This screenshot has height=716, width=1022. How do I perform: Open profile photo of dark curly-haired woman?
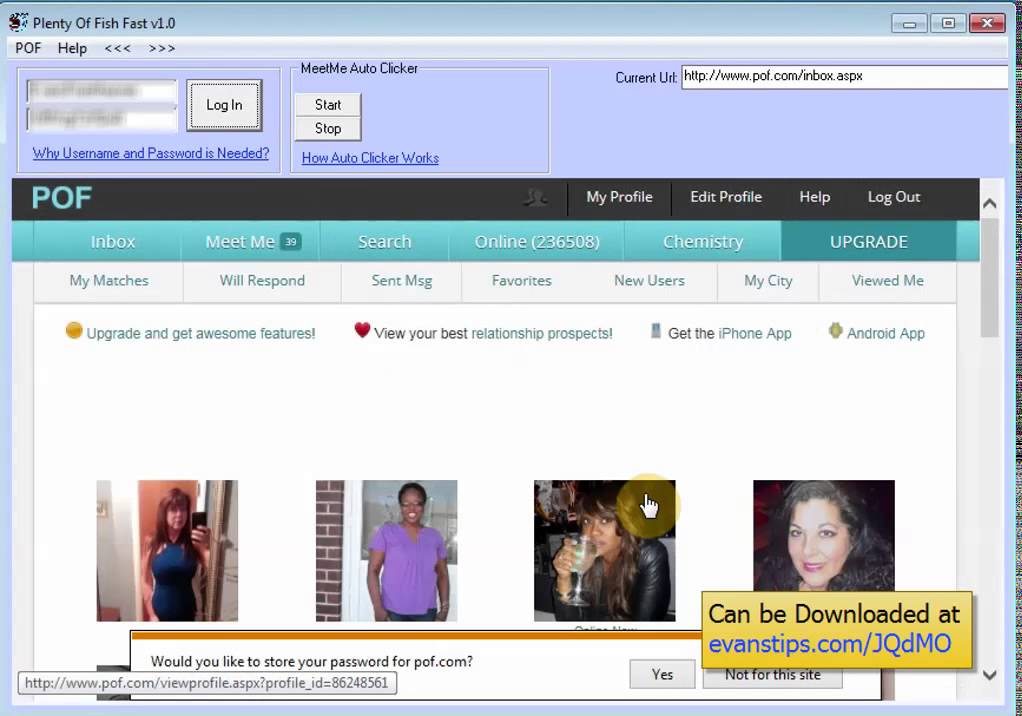point(824,536)
